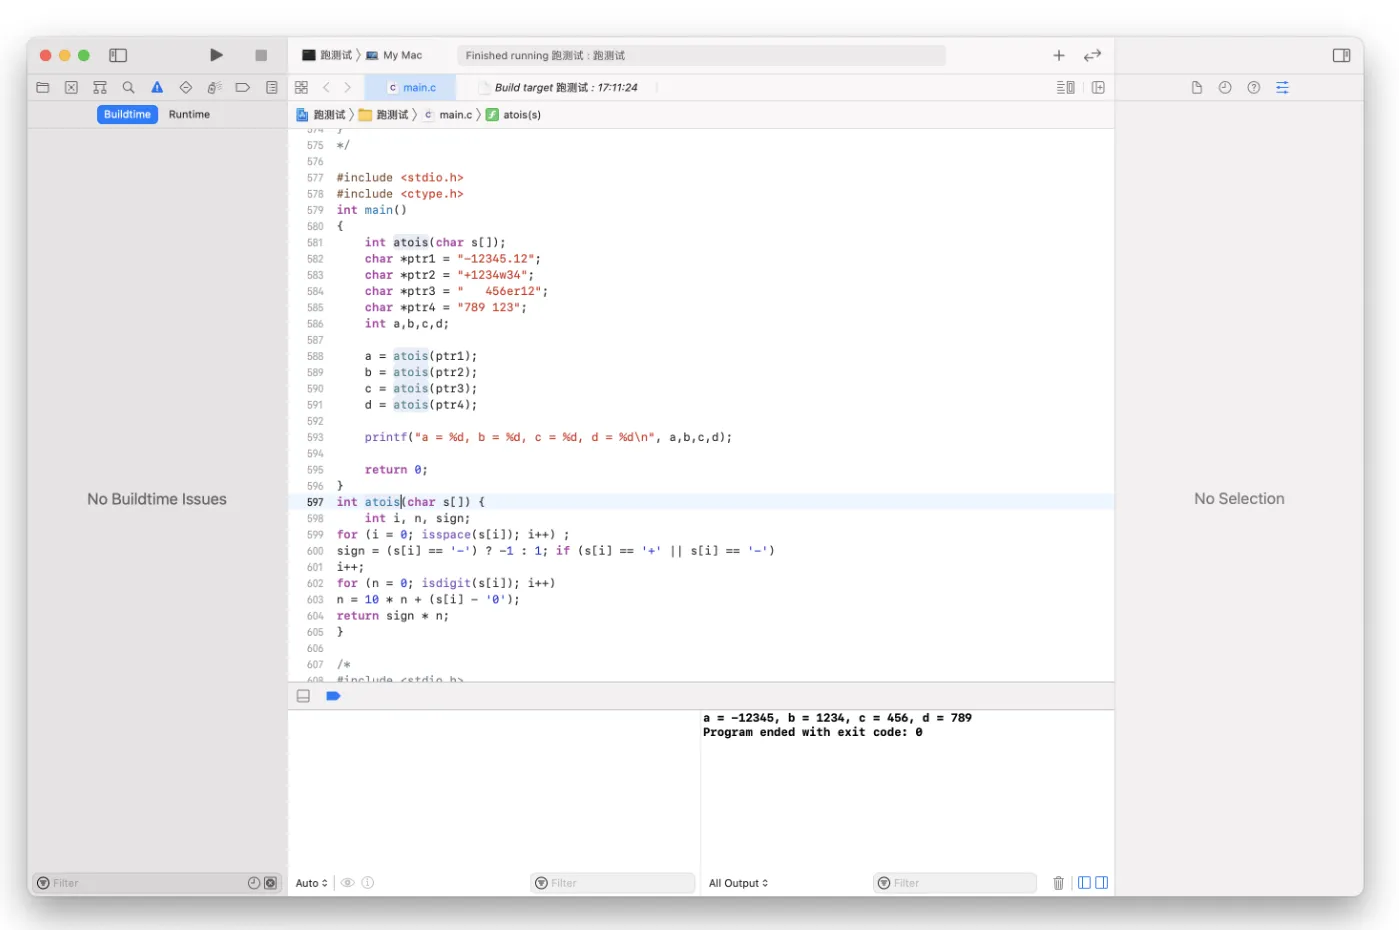Click 'Program ended with exit code: 0'
The image size is (1399, 930).
[x=812, y=732]
